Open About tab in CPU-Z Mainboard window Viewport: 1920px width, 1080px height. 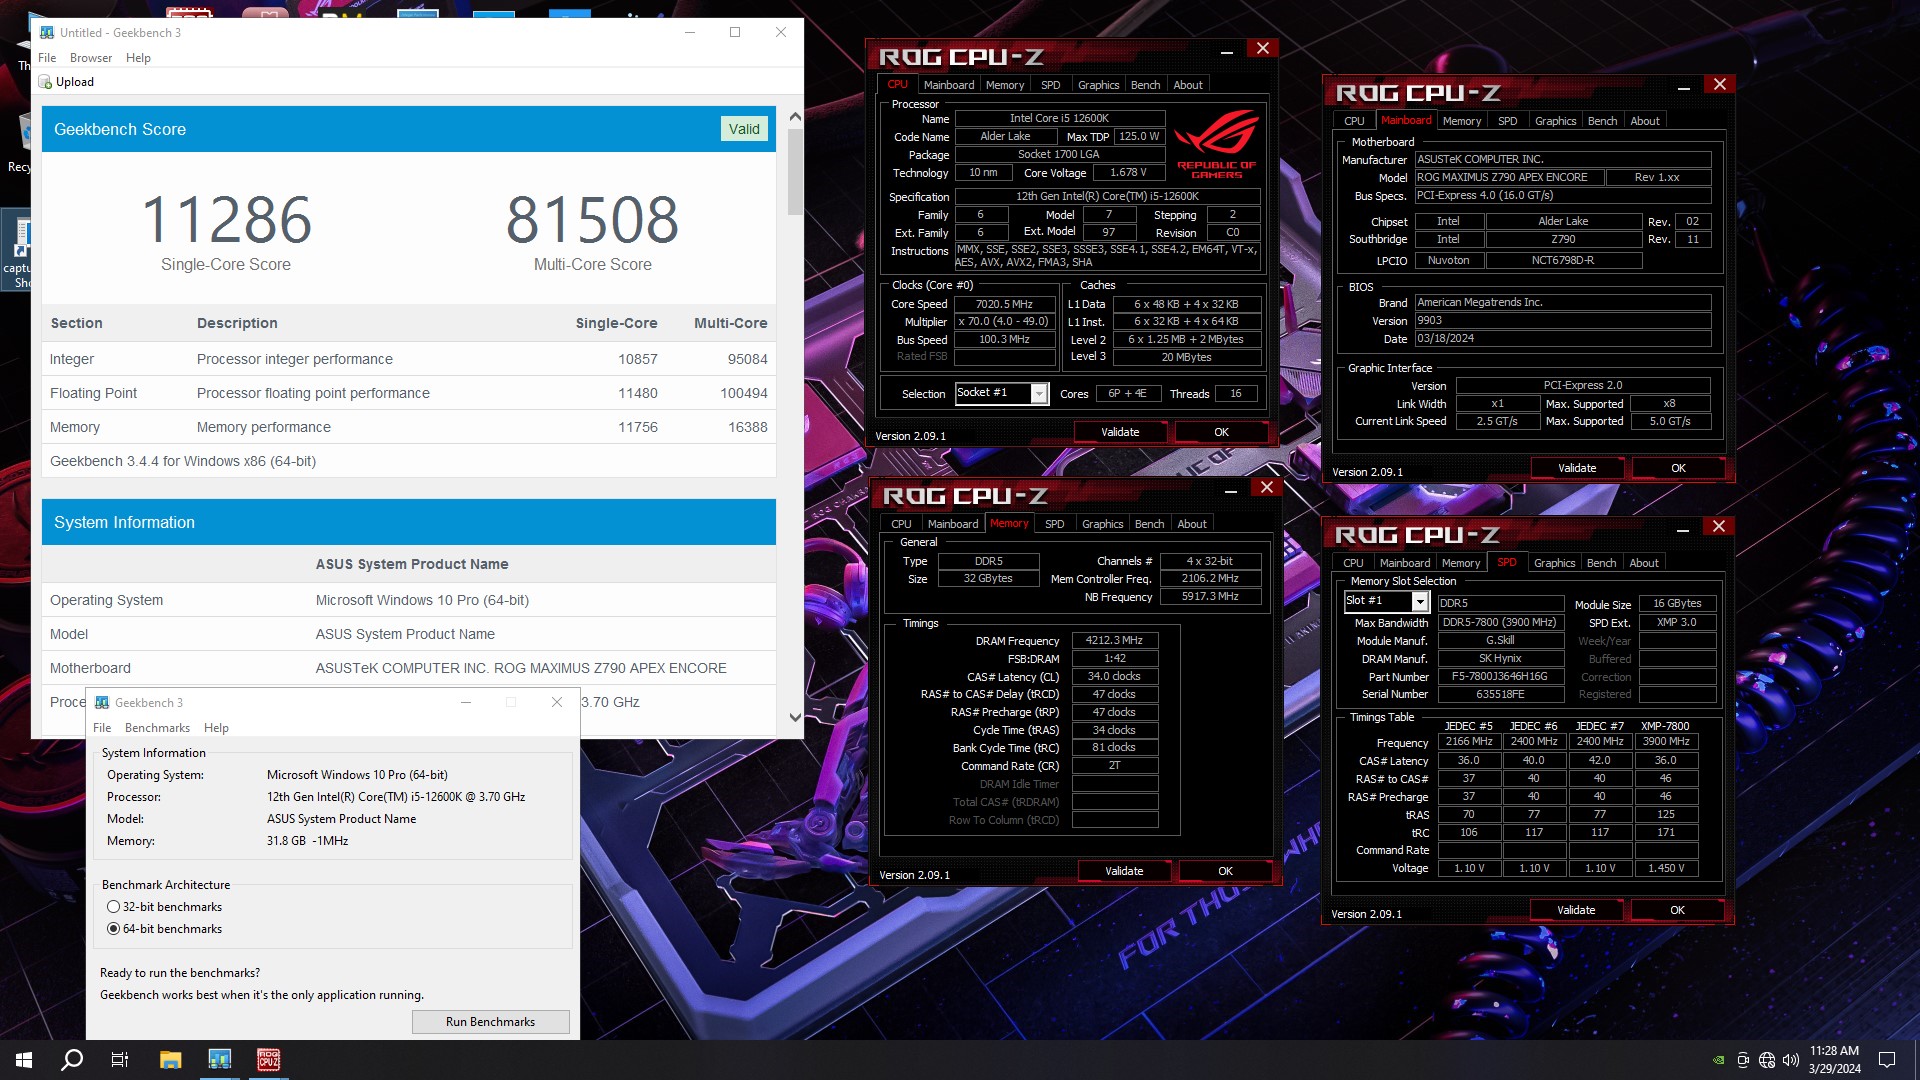coord(1644,121)
